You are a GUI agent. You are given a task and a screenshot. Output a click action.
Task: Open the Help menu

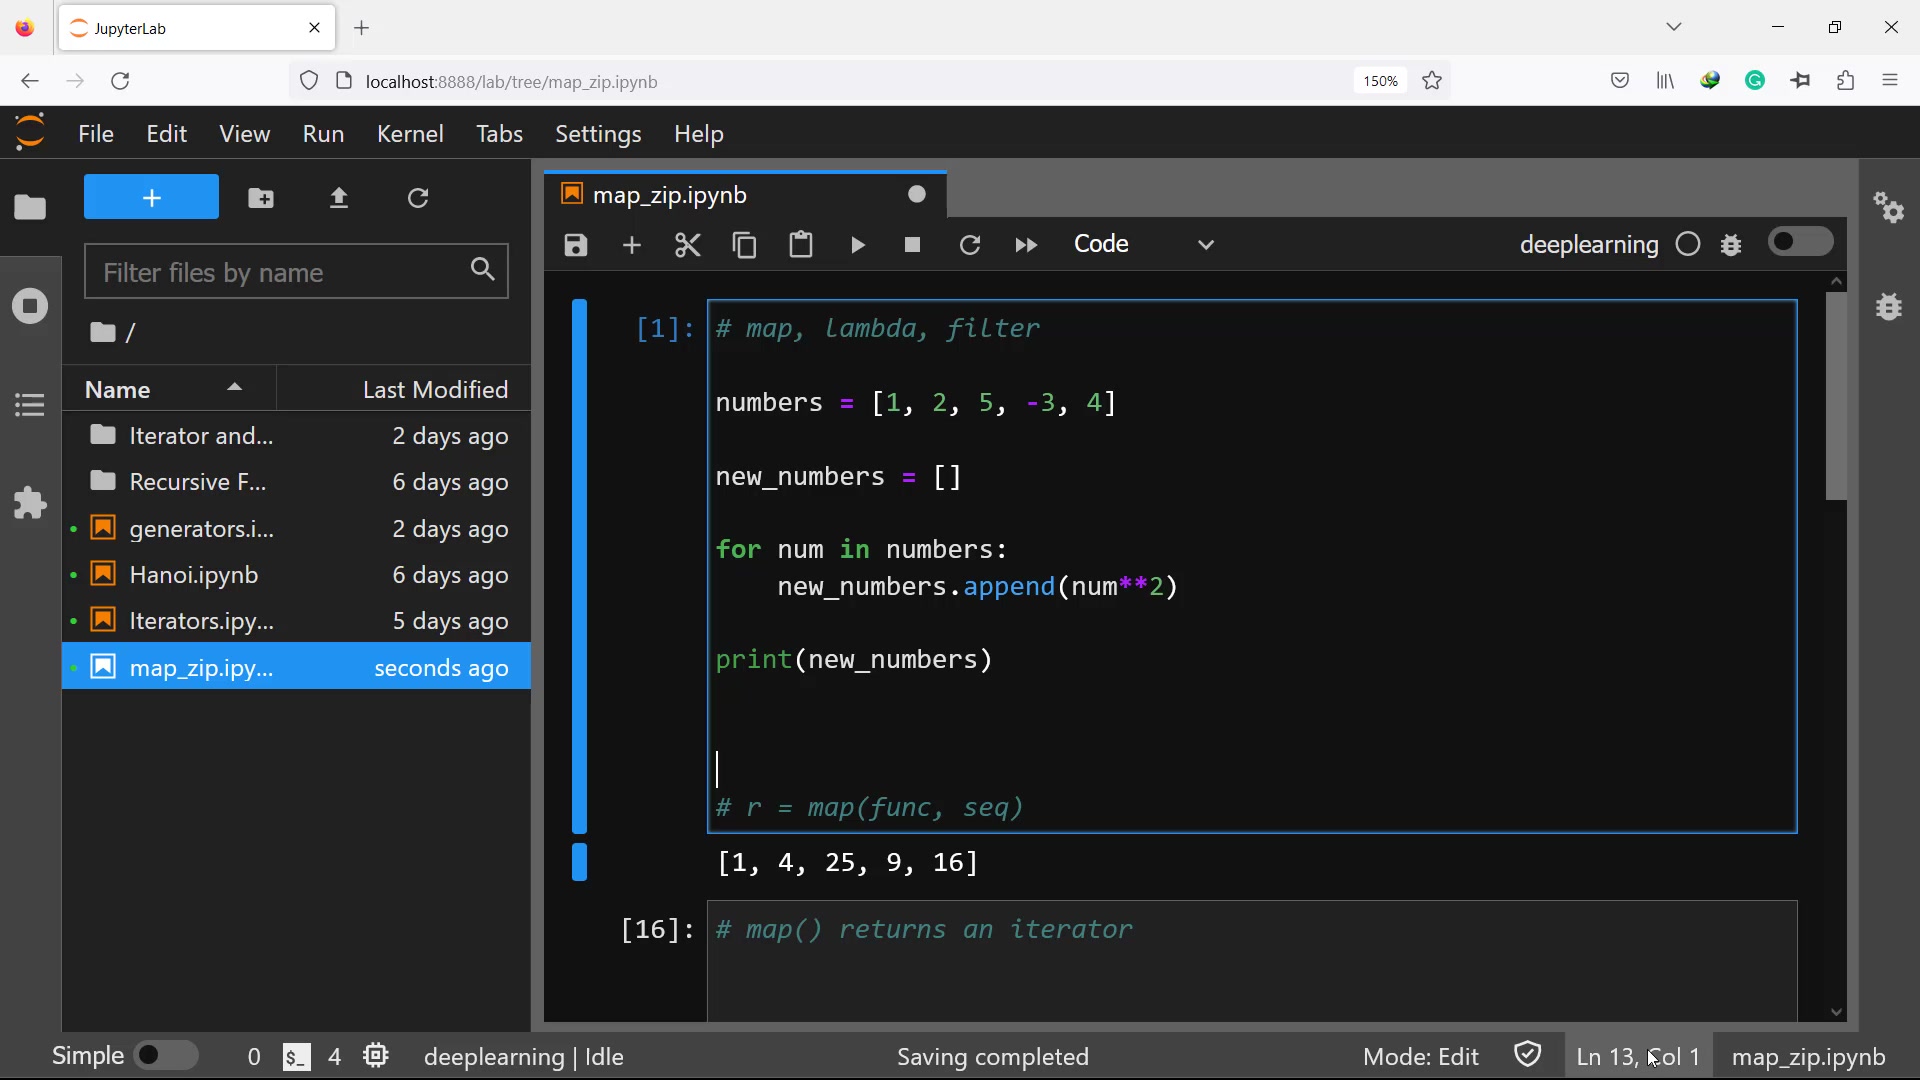coord(698,134)
